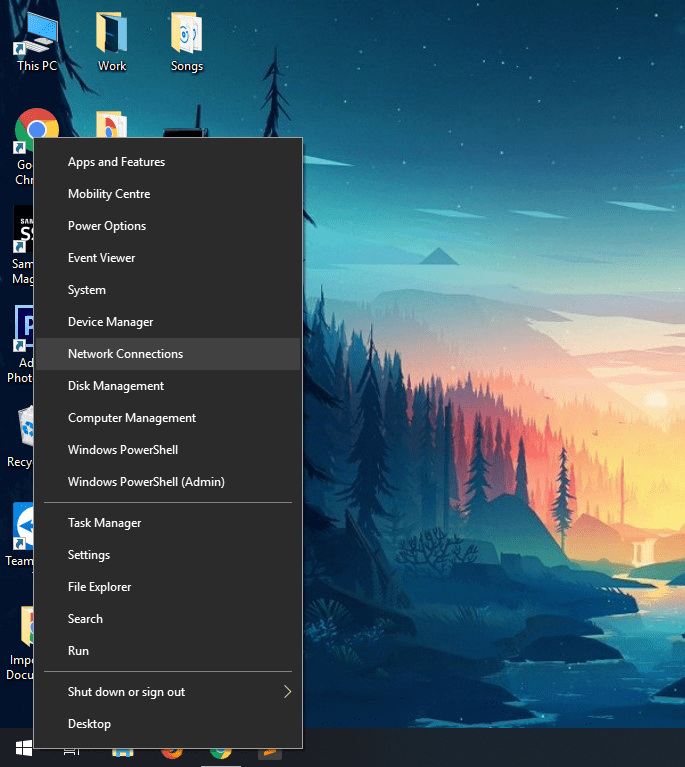Open Apps and Features

[x=168, y=162]
